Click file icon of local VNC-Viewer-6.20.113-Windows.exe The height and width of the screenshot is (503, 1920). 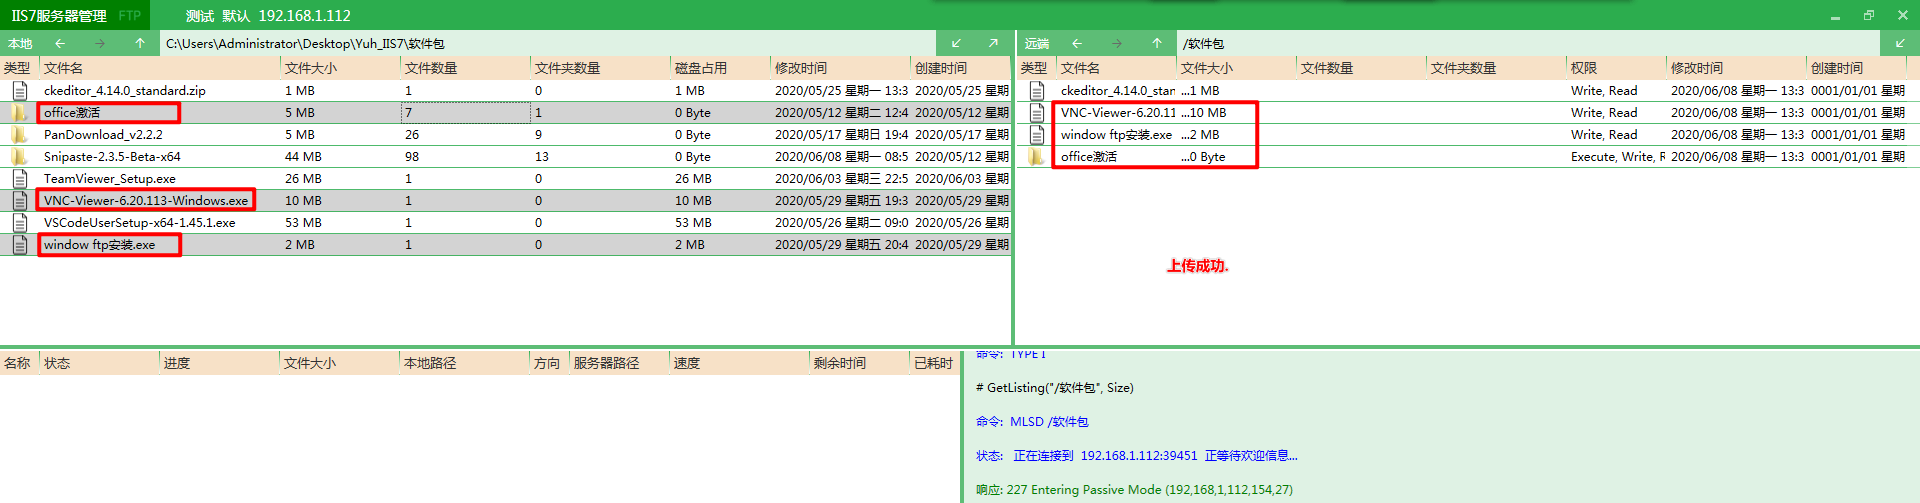click(19, 200)
